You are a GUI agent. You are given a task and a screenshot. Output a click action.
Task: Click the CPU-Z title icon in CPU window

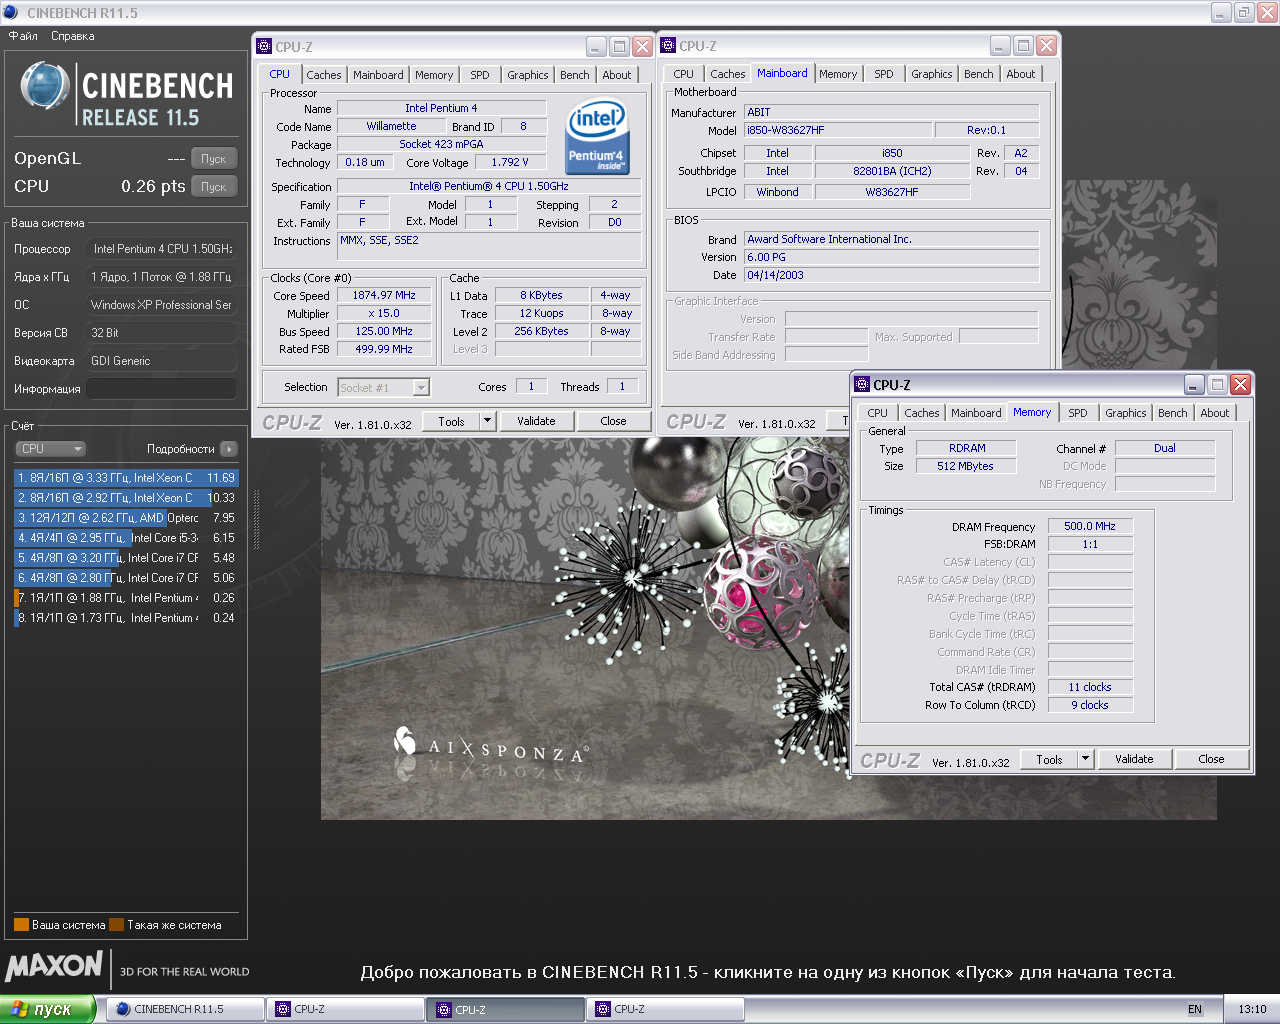click(x=264, y=46)
